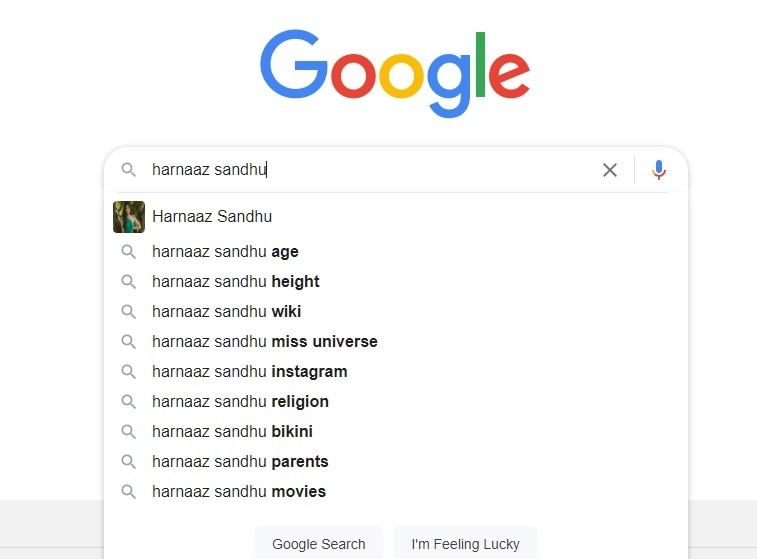Screen dimensions: 757x559
Task: Select the 'harnaaz sandhu age' suggestion text
Action: click(225, 252)
